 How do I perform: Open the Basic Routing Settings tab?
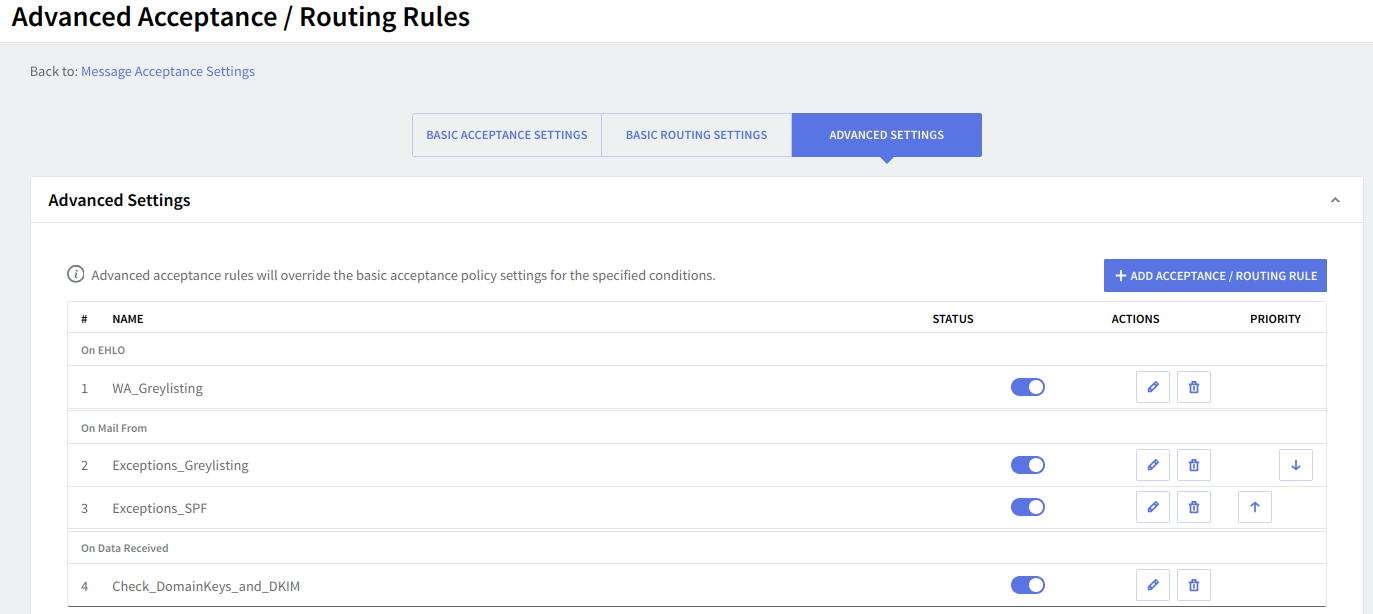click(696, 135)
